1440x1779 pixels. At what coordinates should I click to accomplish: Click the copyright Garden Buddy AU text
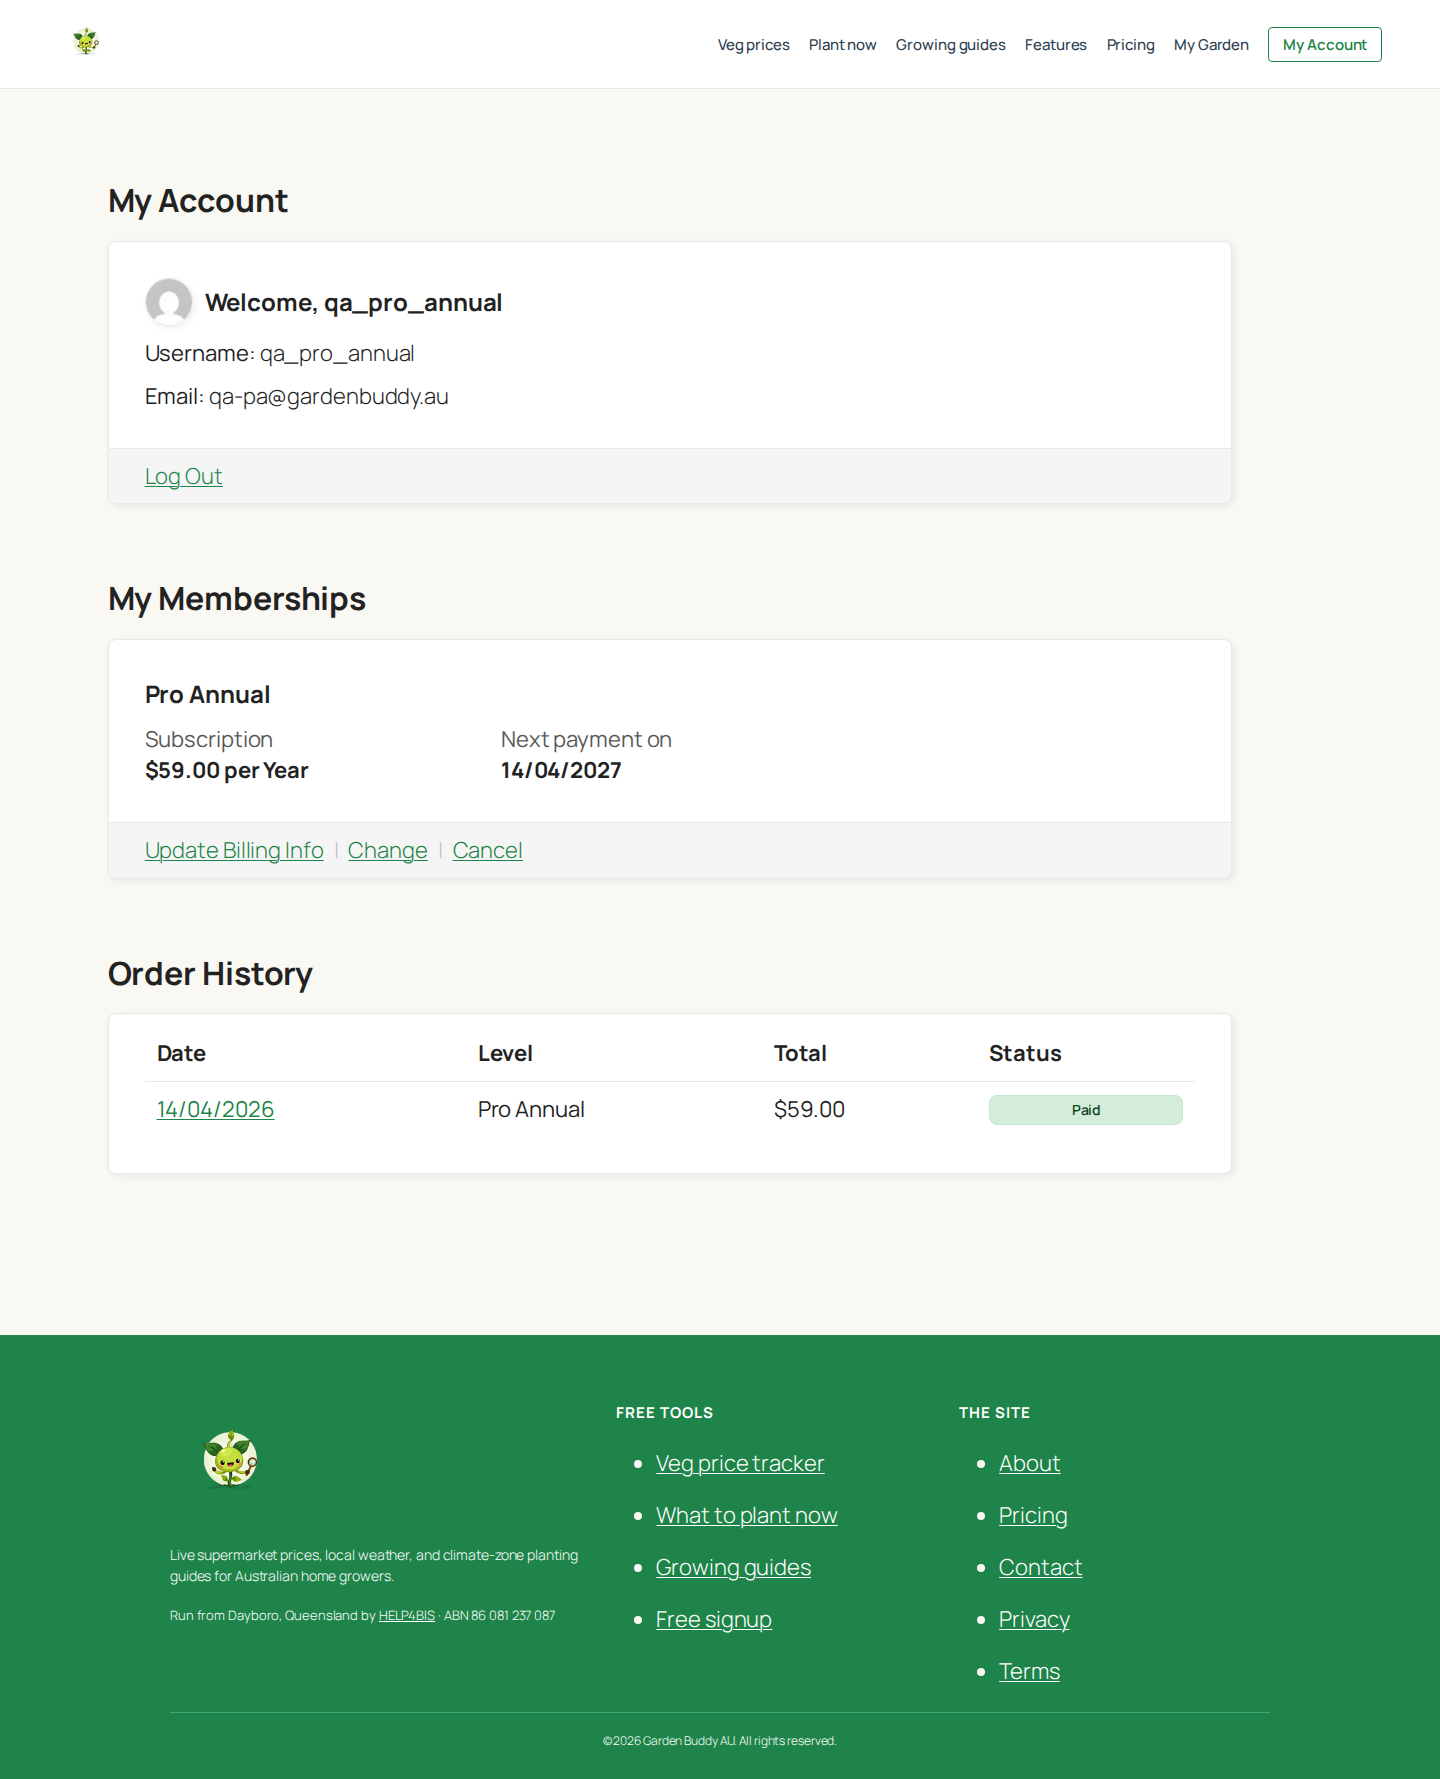[x=719, y=1741]
